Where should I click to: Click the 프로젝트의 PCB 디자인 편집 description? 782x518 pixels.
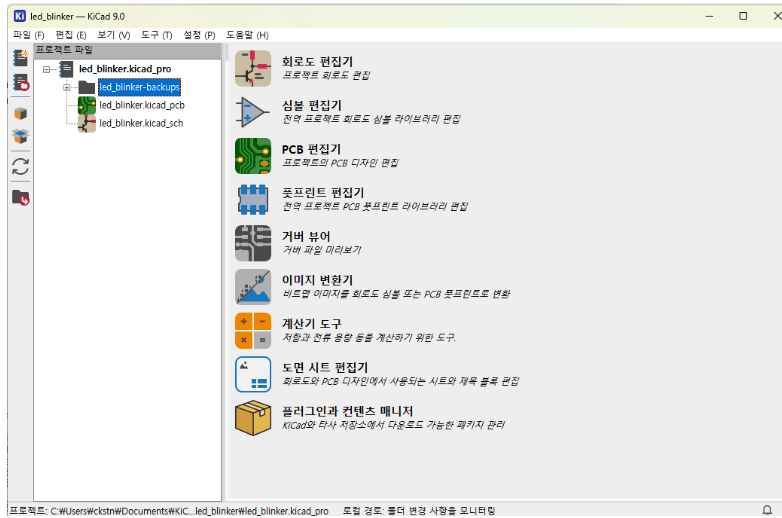(341, 163)
